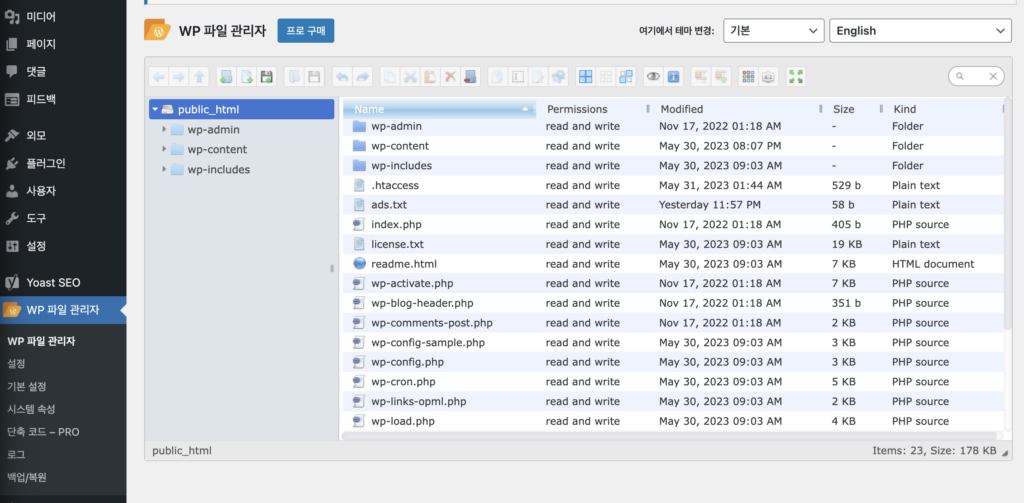Click the Edit file pencil icon

pos(537,77)
